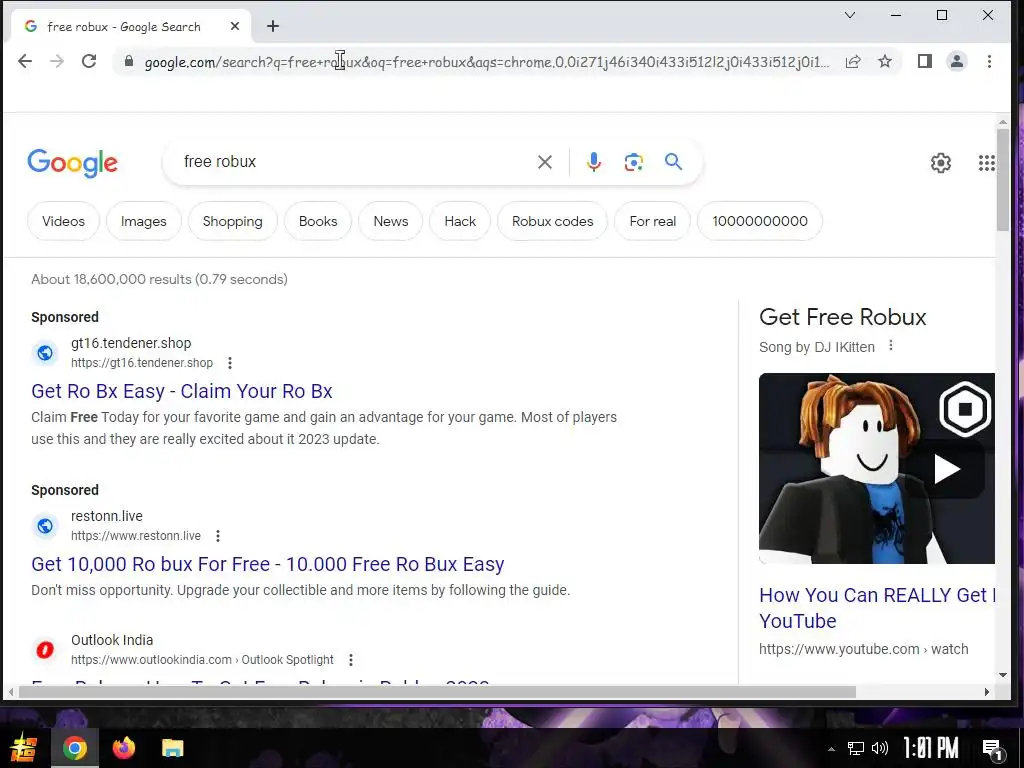Click the Chrome icon in the taskbar
The image size is (1024, 768).
74,748
